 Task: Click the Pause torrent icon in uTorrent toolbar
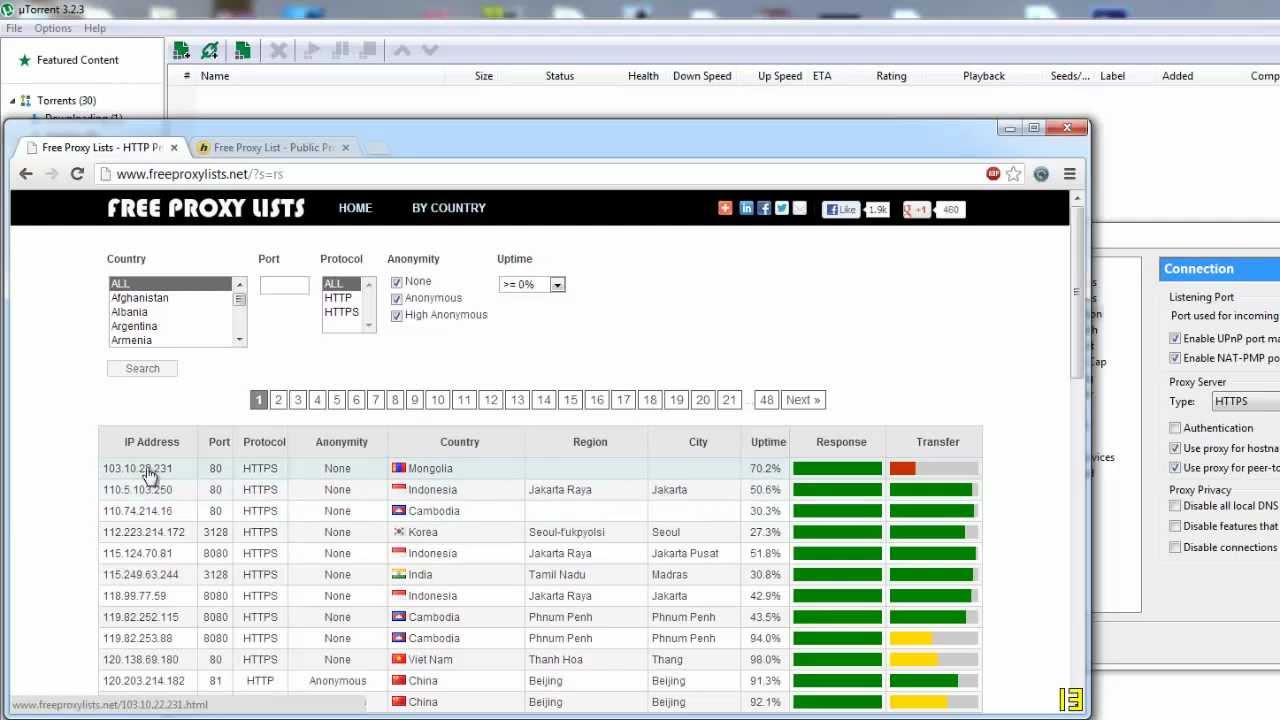click(x=341, y=50)
